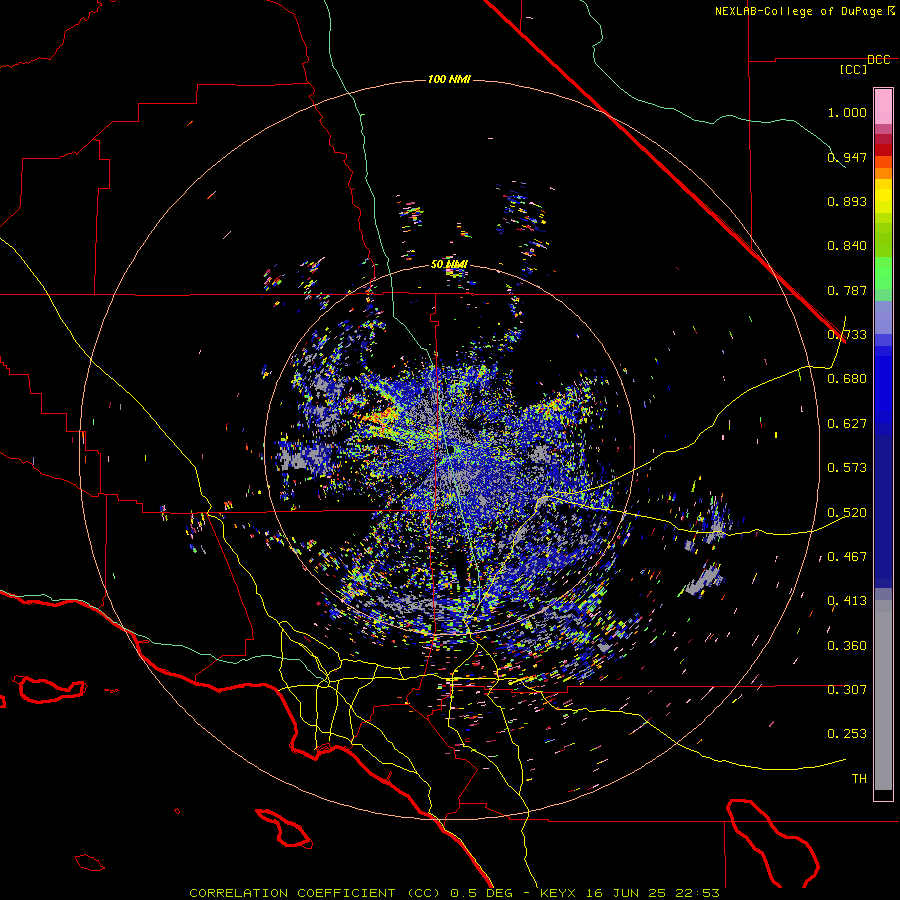Click the CORRELATION COEFFICIENT footer caption
Image resolution: width=900 pixels, height=900 pixels.
coord(454,893)
